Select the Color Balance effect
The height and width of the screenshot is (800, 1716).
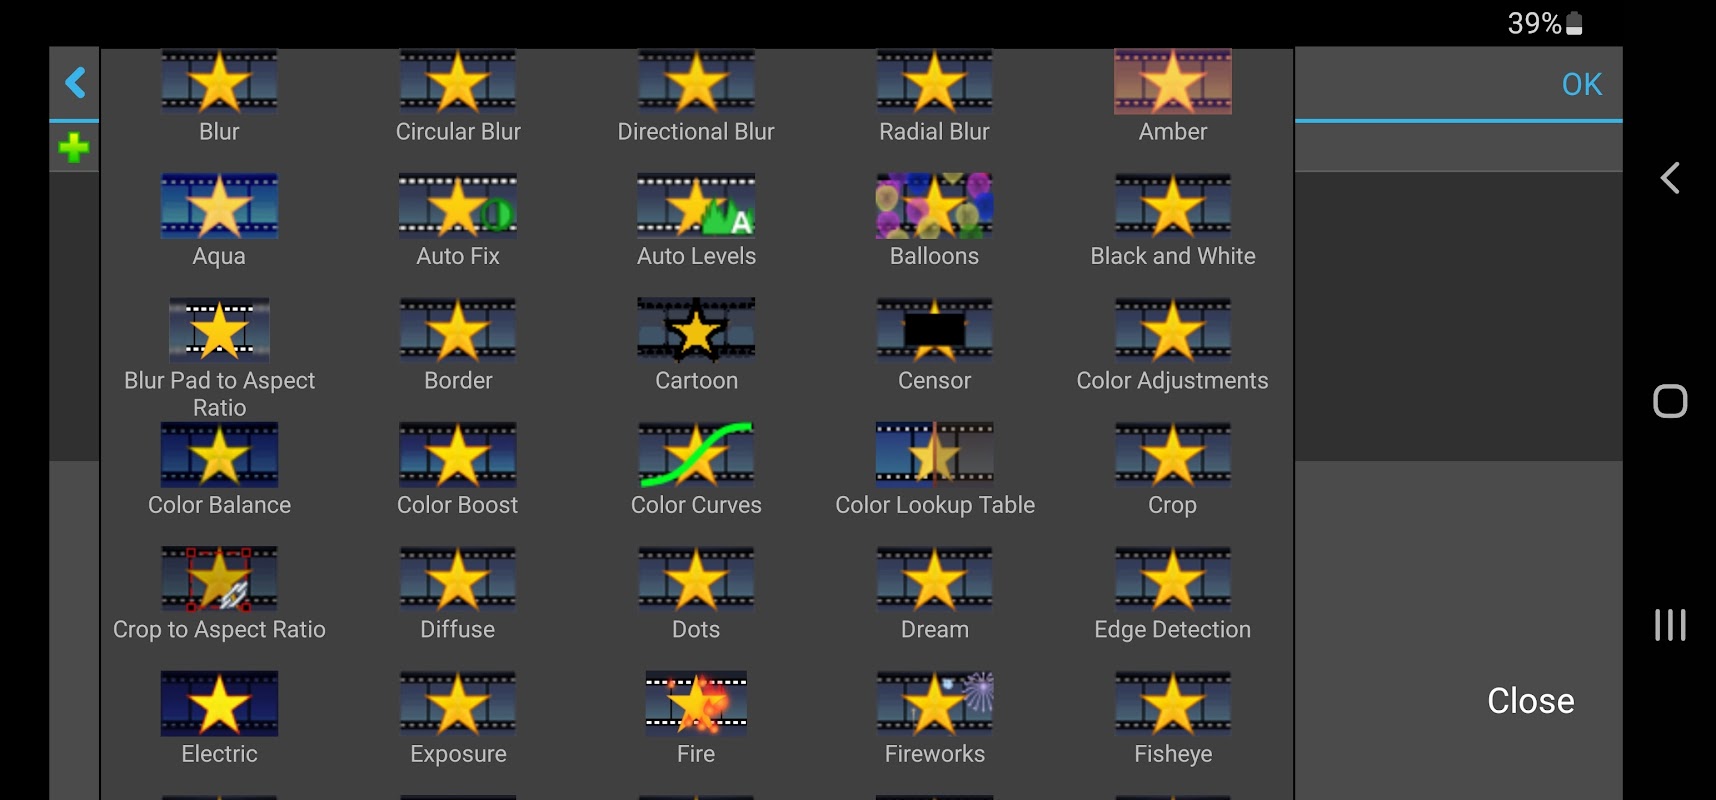coord(219,455)
